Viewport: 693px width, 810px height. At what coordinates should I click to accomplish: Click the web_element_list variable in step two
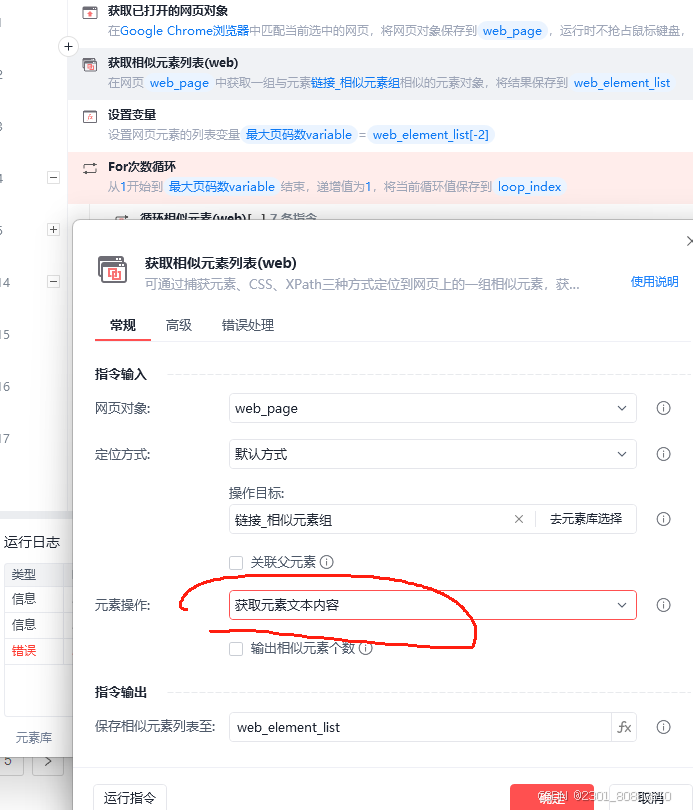click(622, 83)
